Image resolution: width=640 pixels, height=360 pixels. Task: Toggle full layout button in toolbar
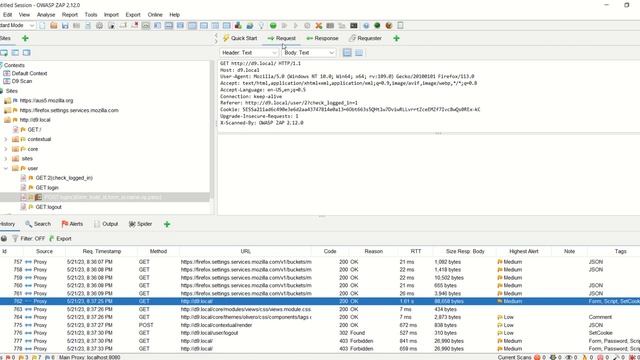[180, 25]
